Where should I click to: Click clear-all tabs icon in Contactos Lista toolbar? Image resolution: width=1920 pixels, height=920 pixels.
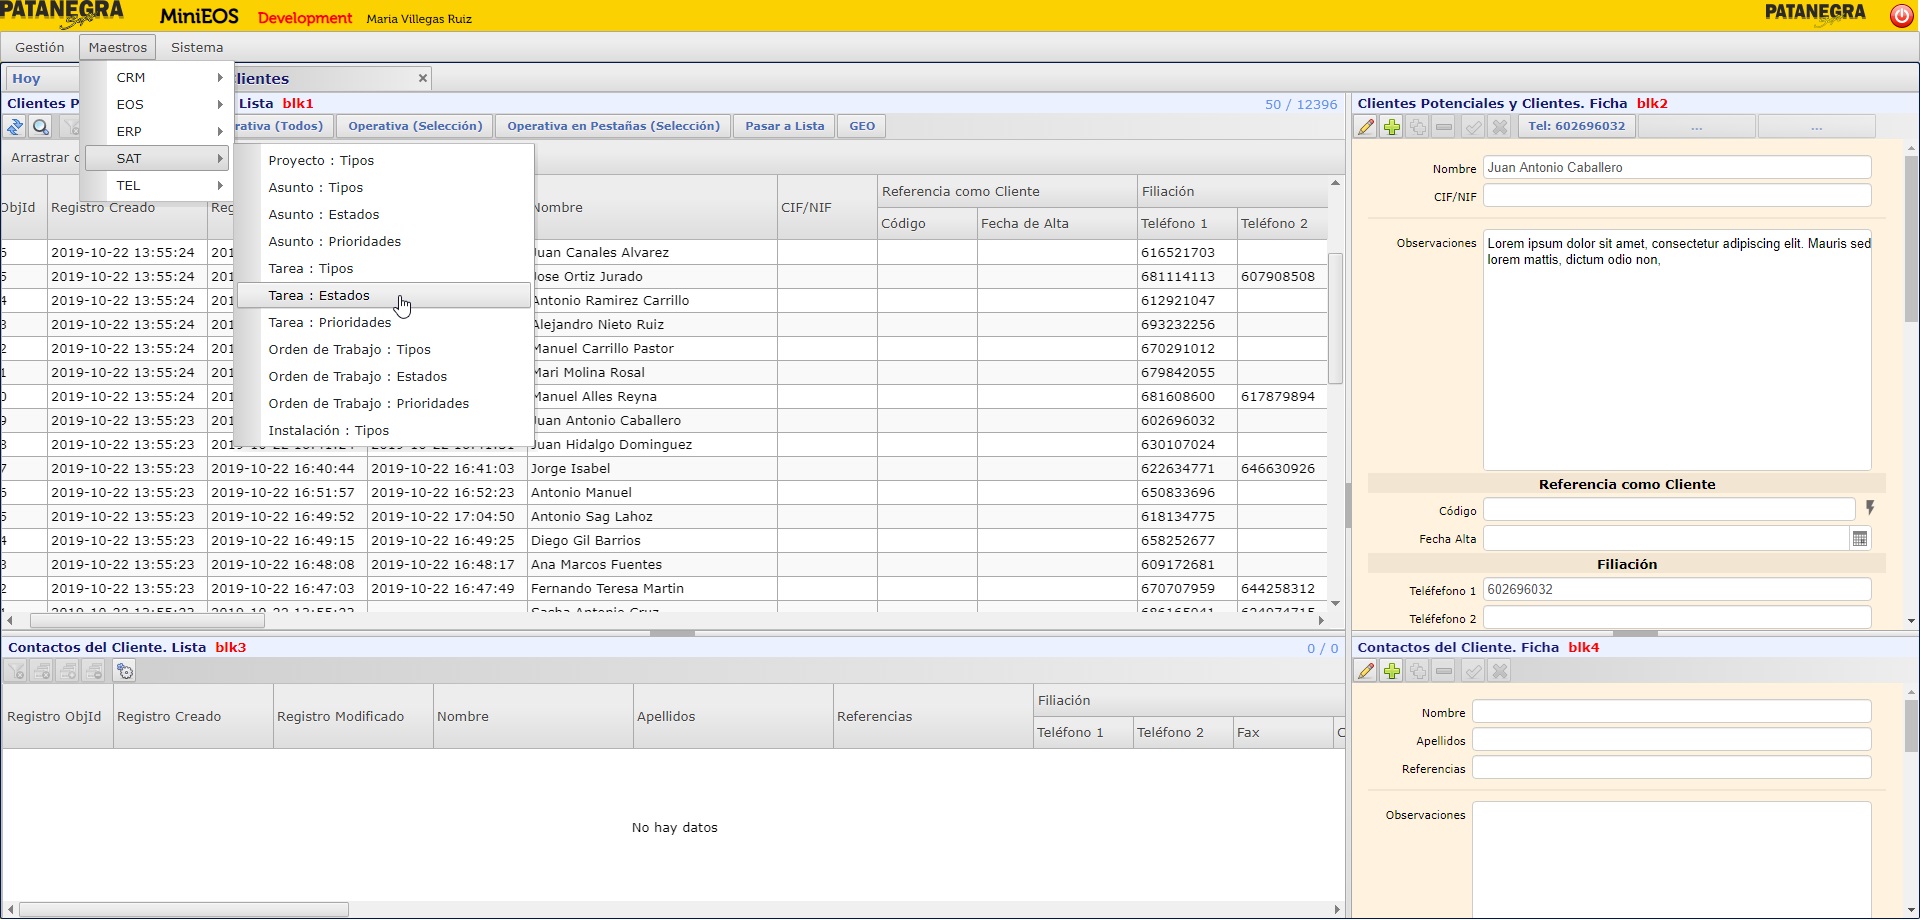click(42, 671)
